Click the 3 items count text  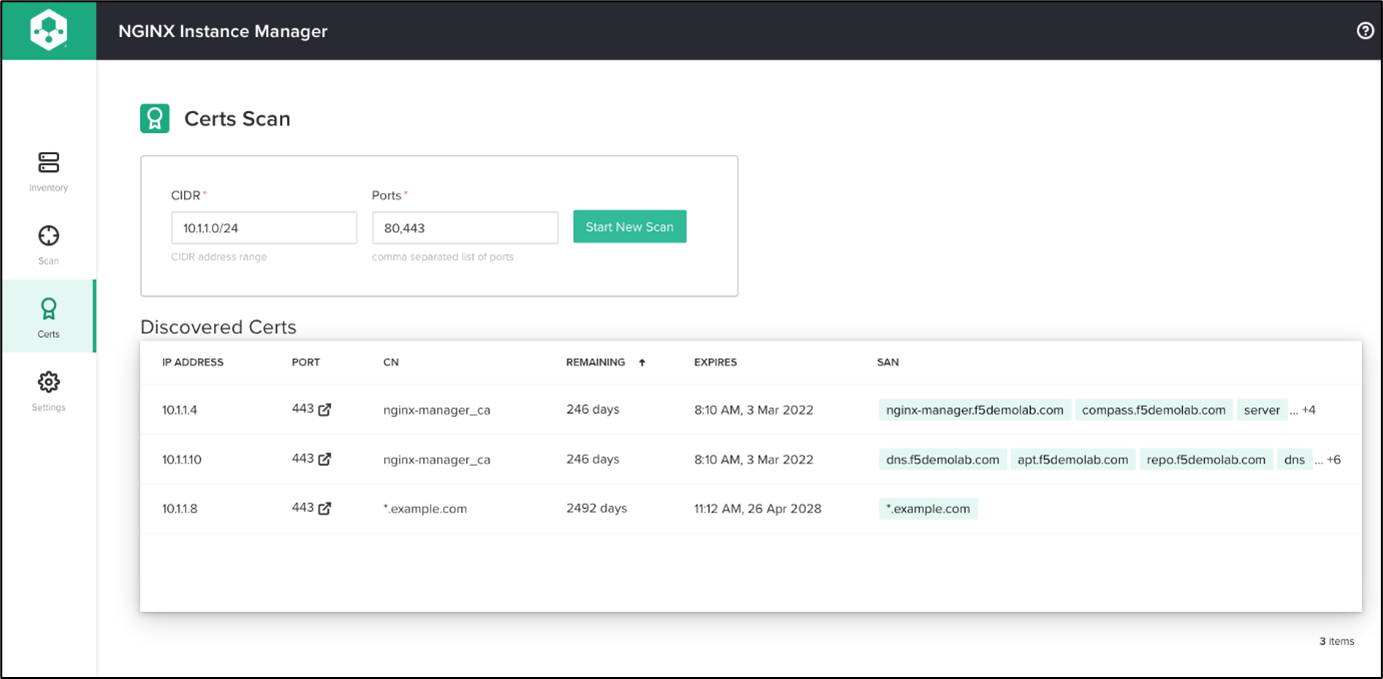[x=1337, y=641]
